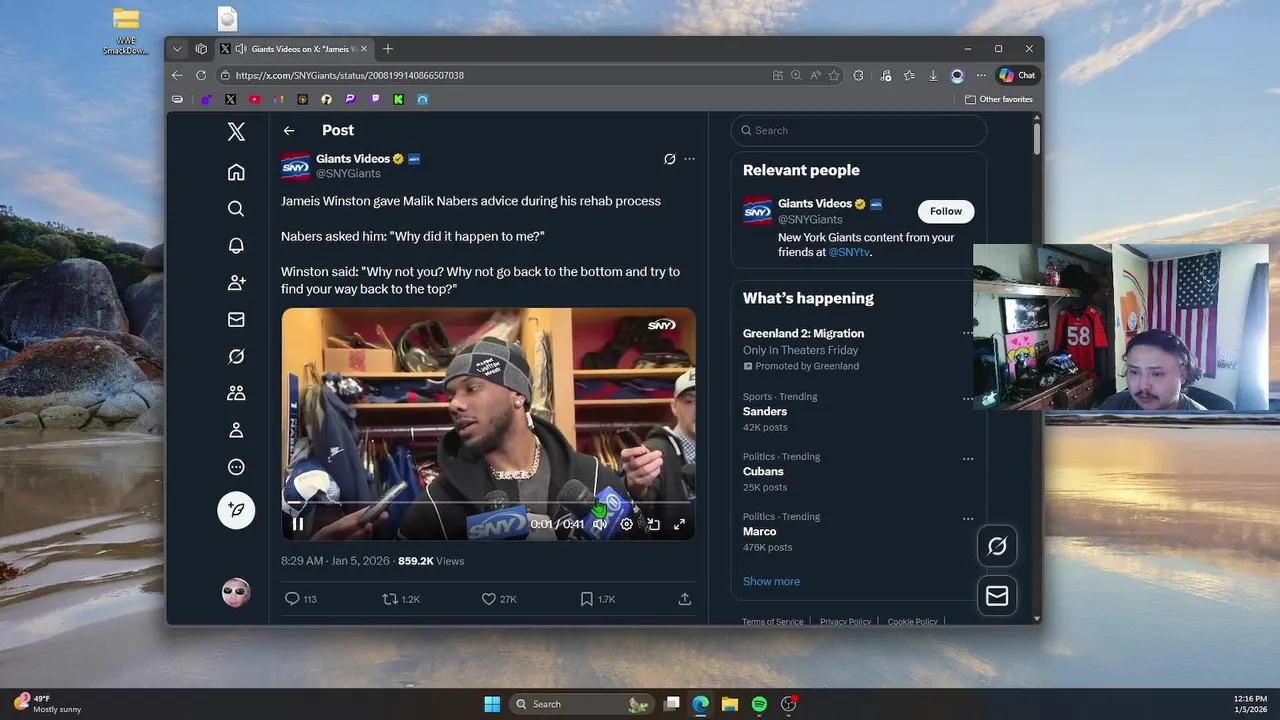Open a new browser tab

(388, 49)
